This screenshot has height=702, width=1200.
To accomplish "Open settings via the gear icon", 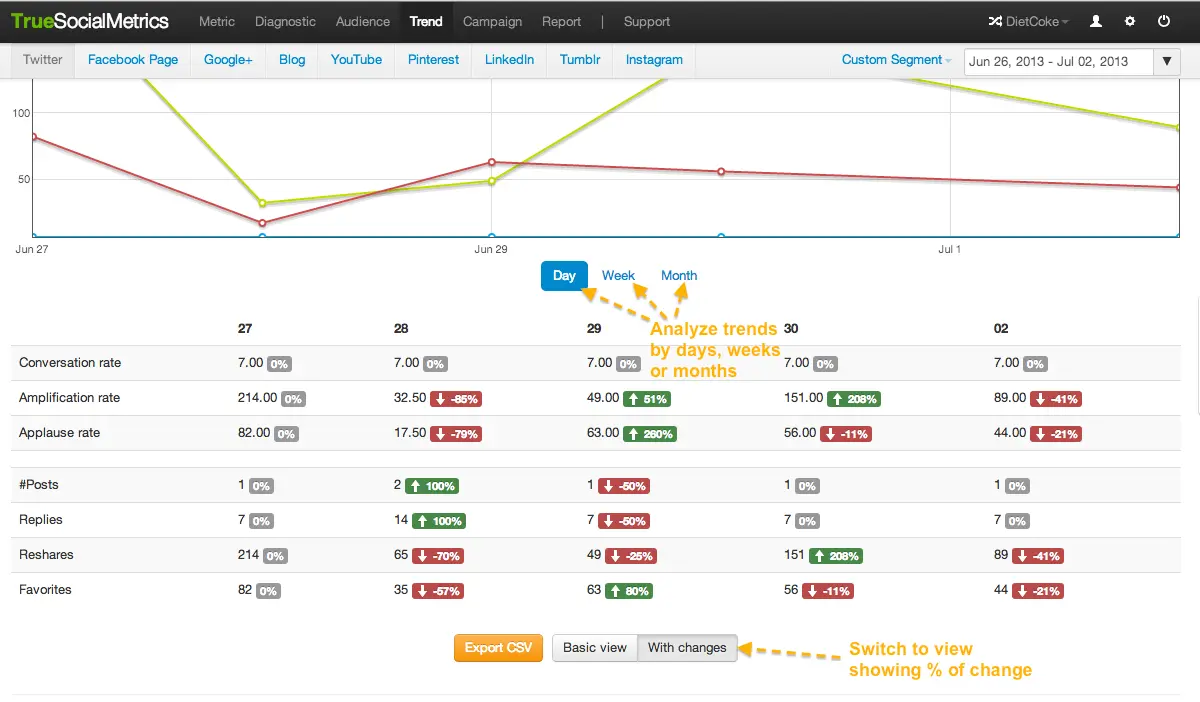I will (1130, 21).
